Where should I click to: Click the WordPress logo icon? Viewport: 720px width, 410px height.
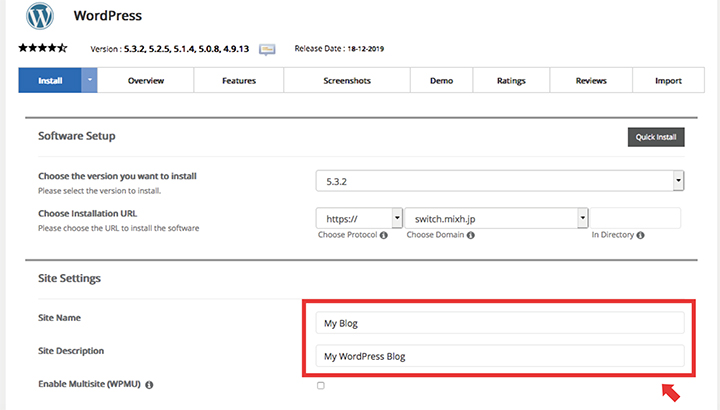point(39,16)
